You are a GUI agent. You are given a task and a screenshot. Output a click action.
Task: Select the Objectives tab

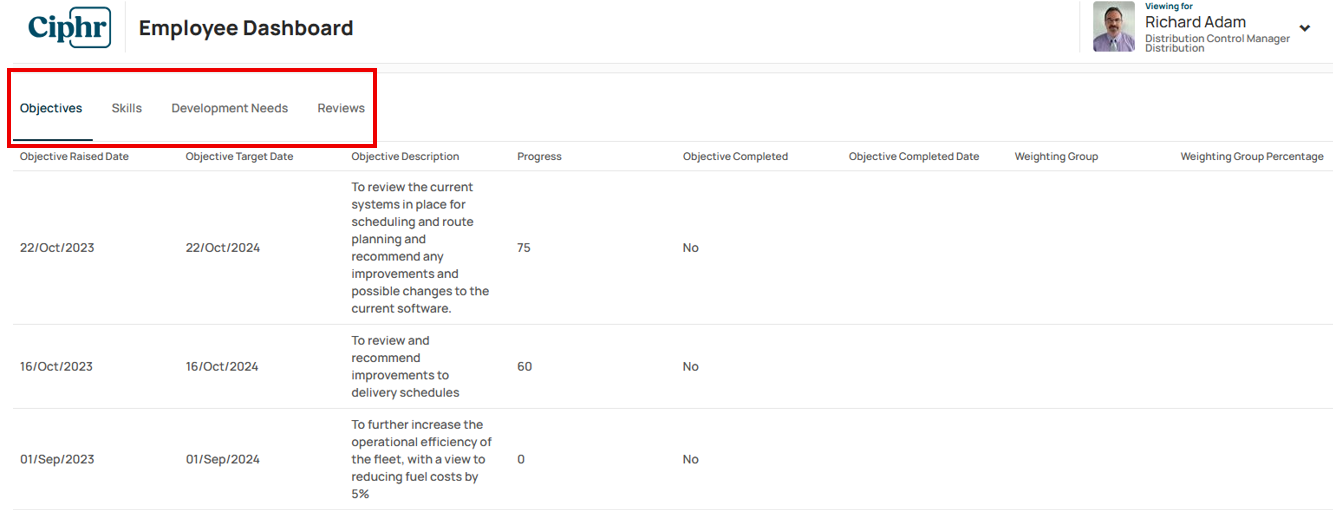click(51, 108)
